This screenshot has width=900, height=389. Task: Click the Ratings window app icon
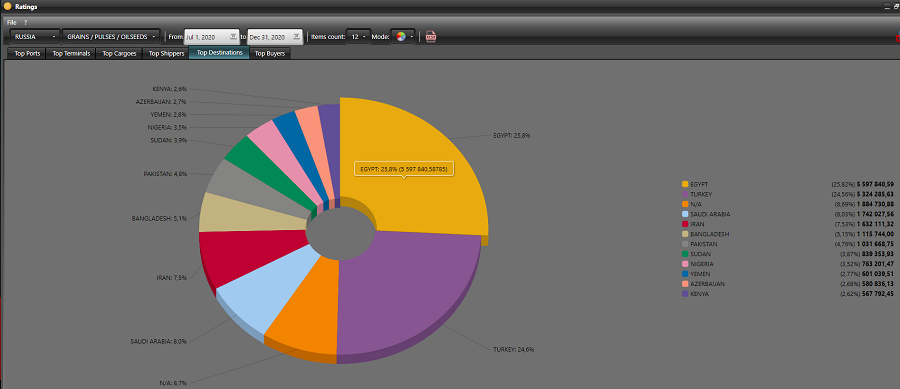coord(7,6)
